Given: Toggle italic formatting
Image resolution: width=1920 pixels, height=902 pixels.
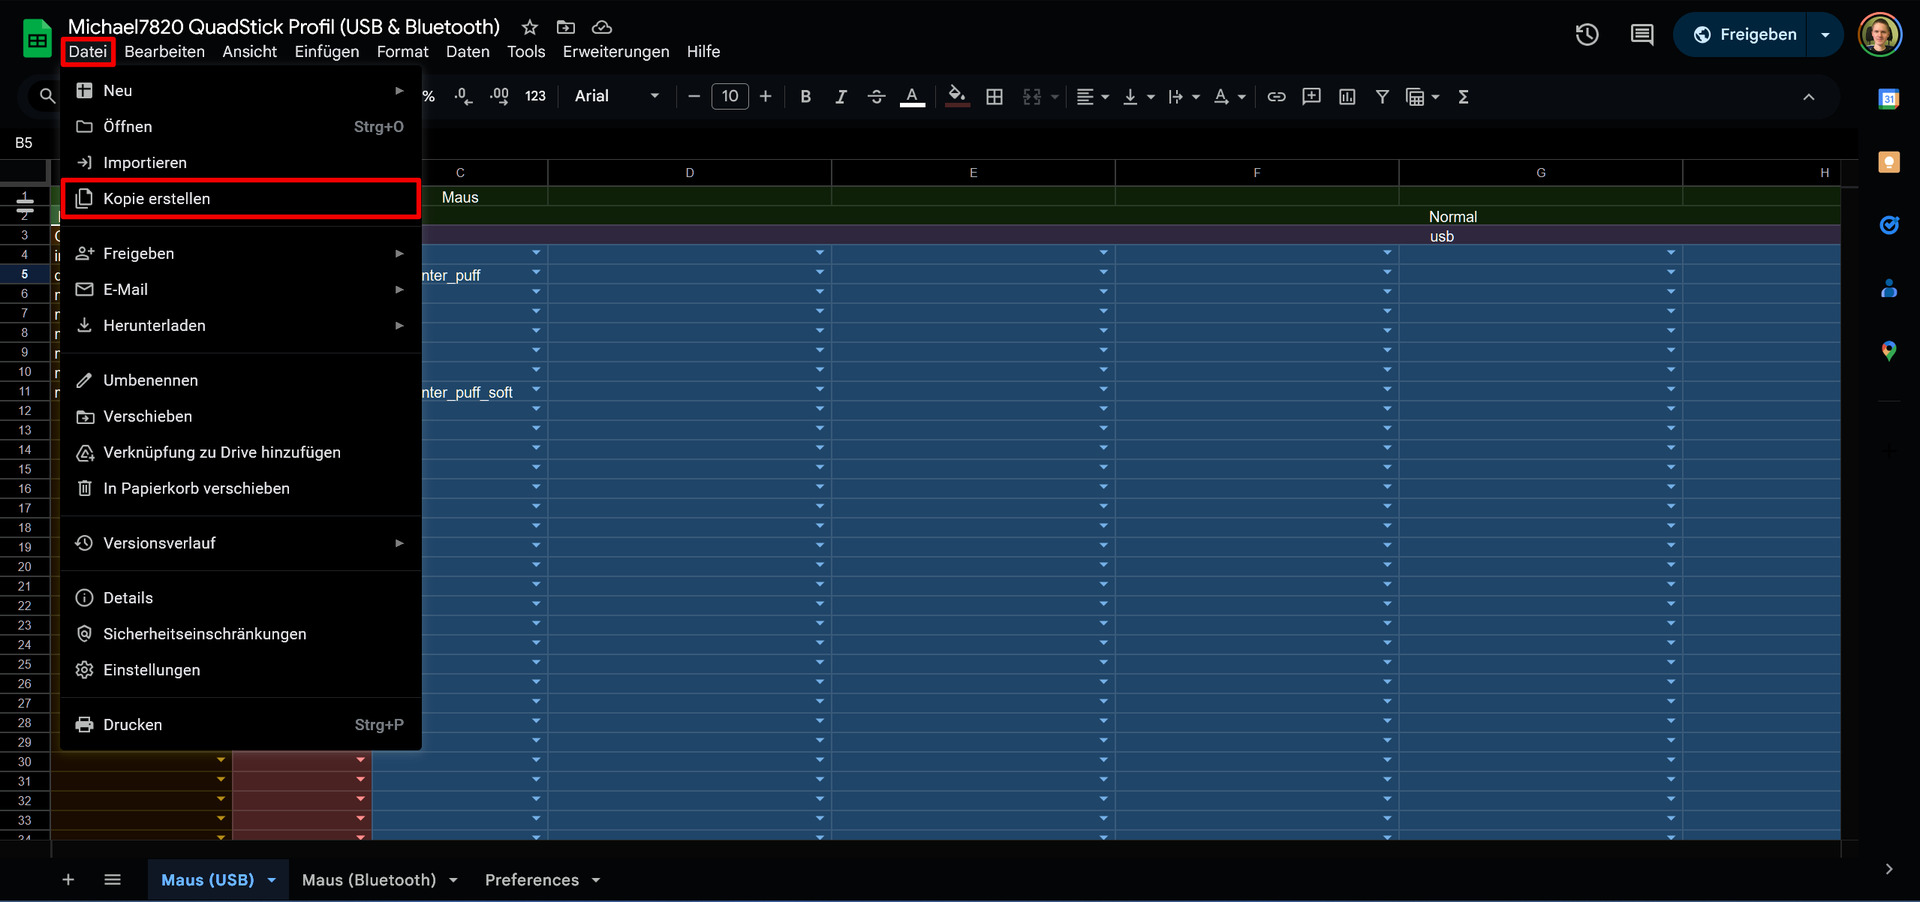Looking at the screenshot, I should [841, 97].
